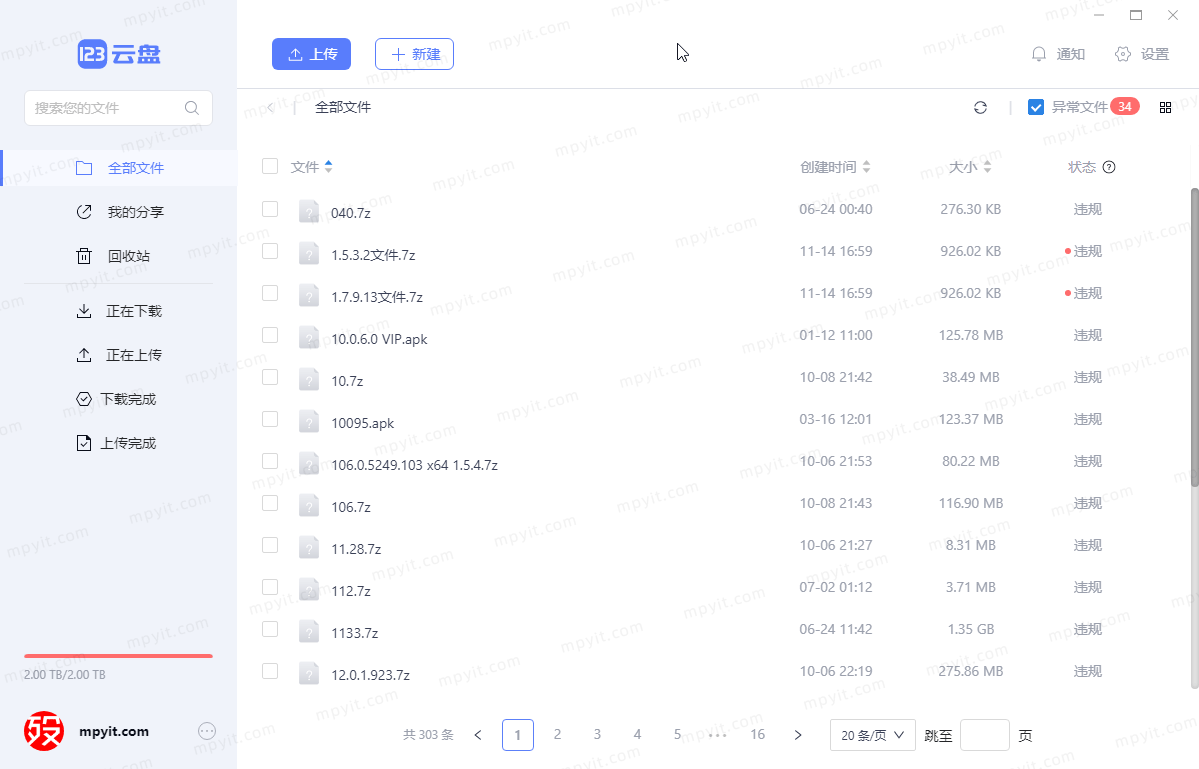The image size is (1199, 769).
Task: Toggle the select-all files checkbox in header
Action: point(270,167)
